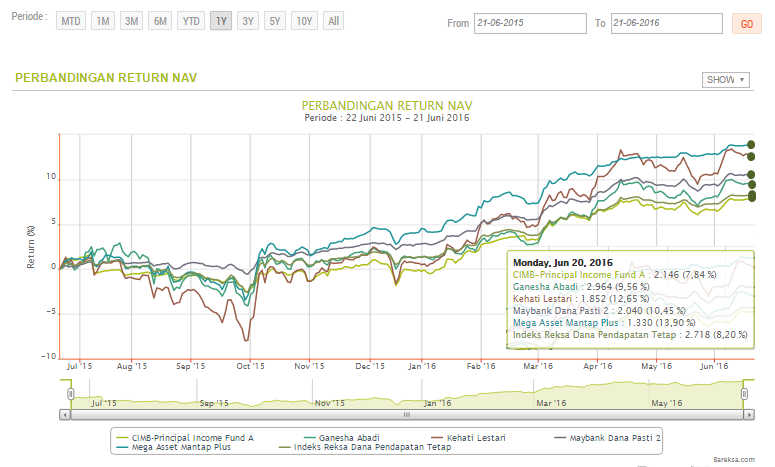Viewport: 775px width, 467px height.
Task: Open the SHOW dropdown
Action: 726,80
